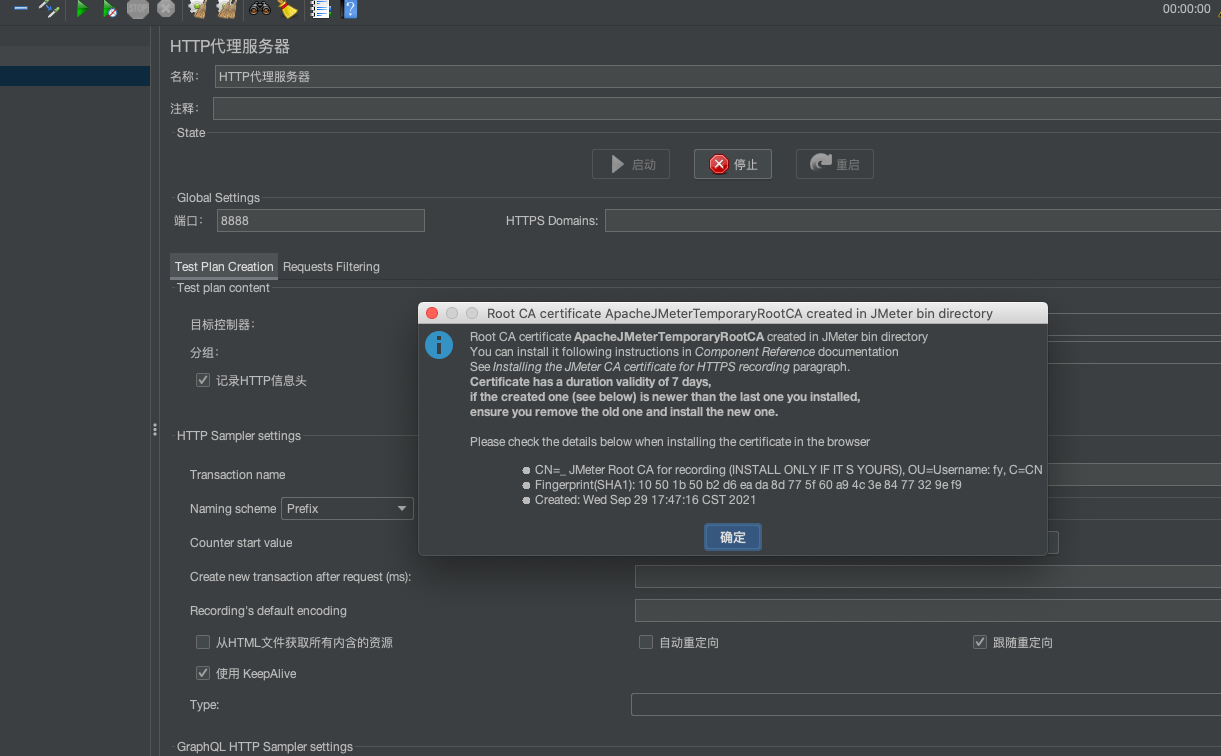
Task: Click the 确定 button in the dialog
Action: click(733, 537)
